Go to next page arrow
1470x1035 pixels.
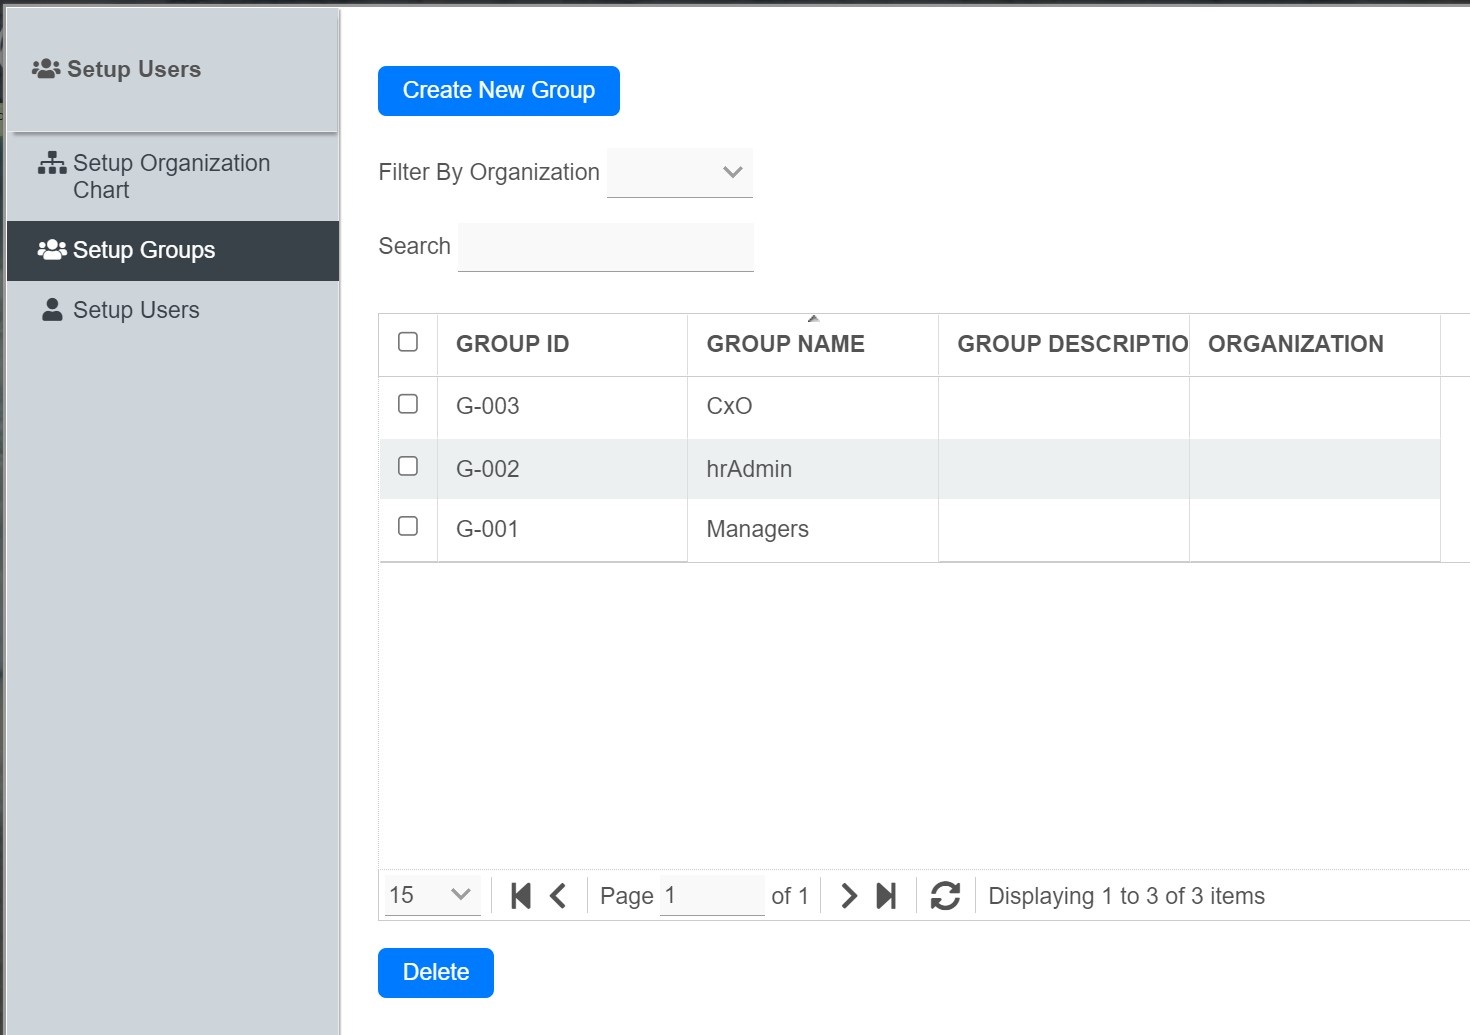tap(848, 896)
